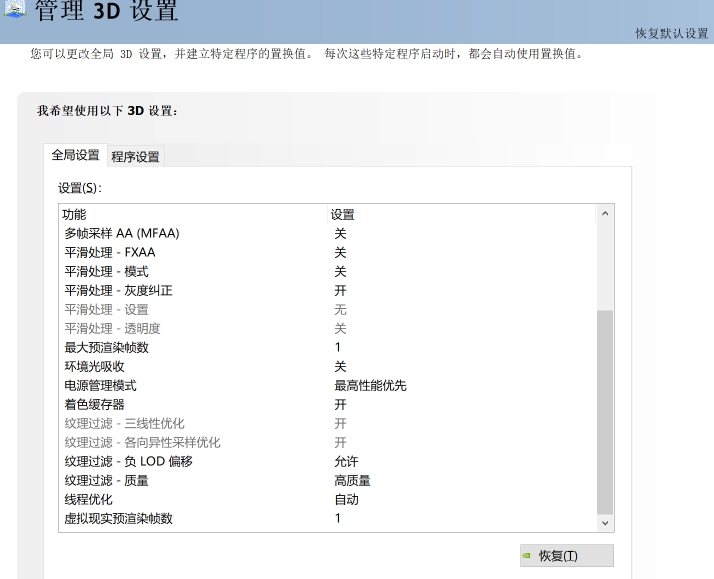Click the value 1 for 虚拟现实预渲染帧数
This screenshot has width=714, height=579.
click(x=338, y=518)
